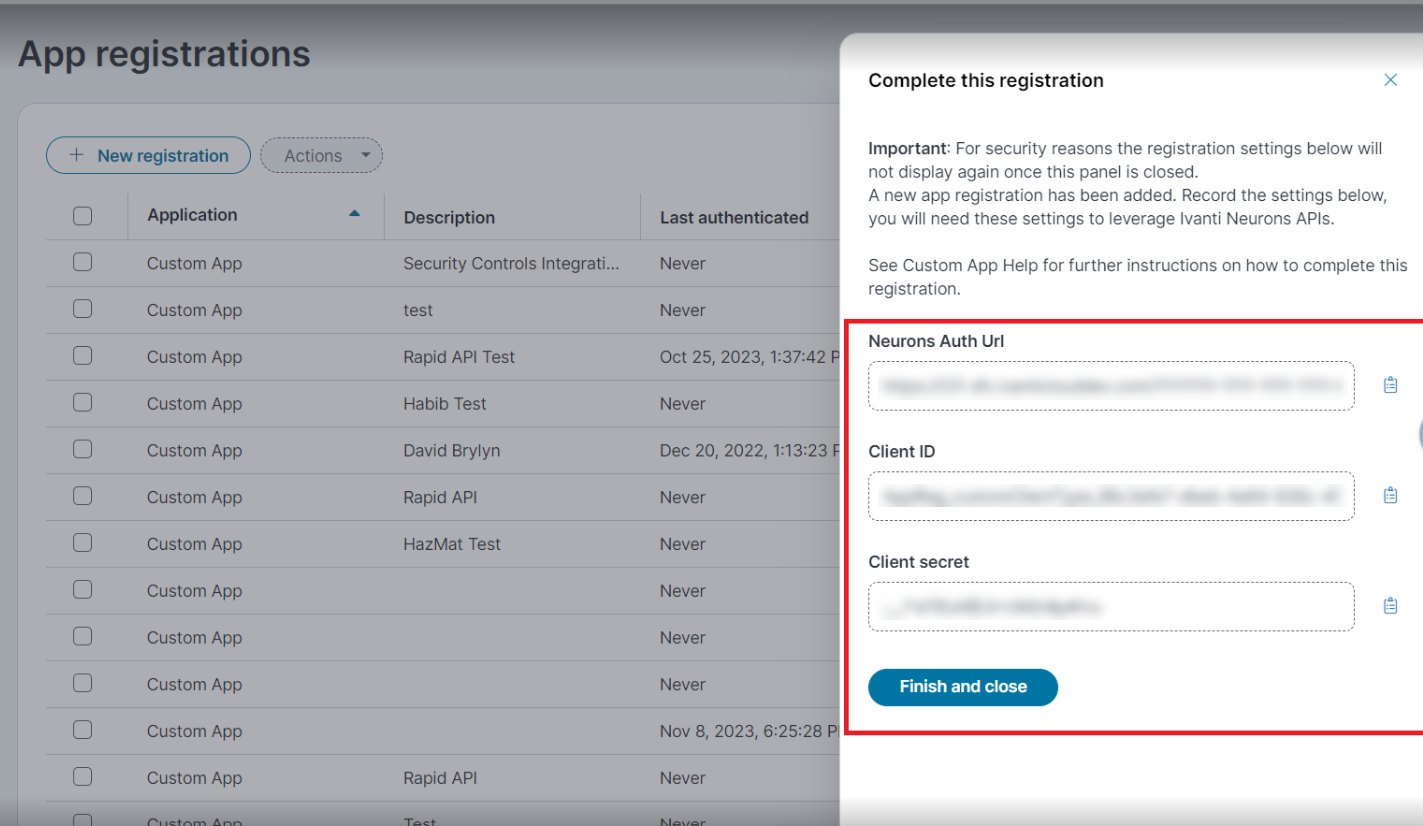Open the Actions dropdown
Screen dimensions: 1423x826
321,155
